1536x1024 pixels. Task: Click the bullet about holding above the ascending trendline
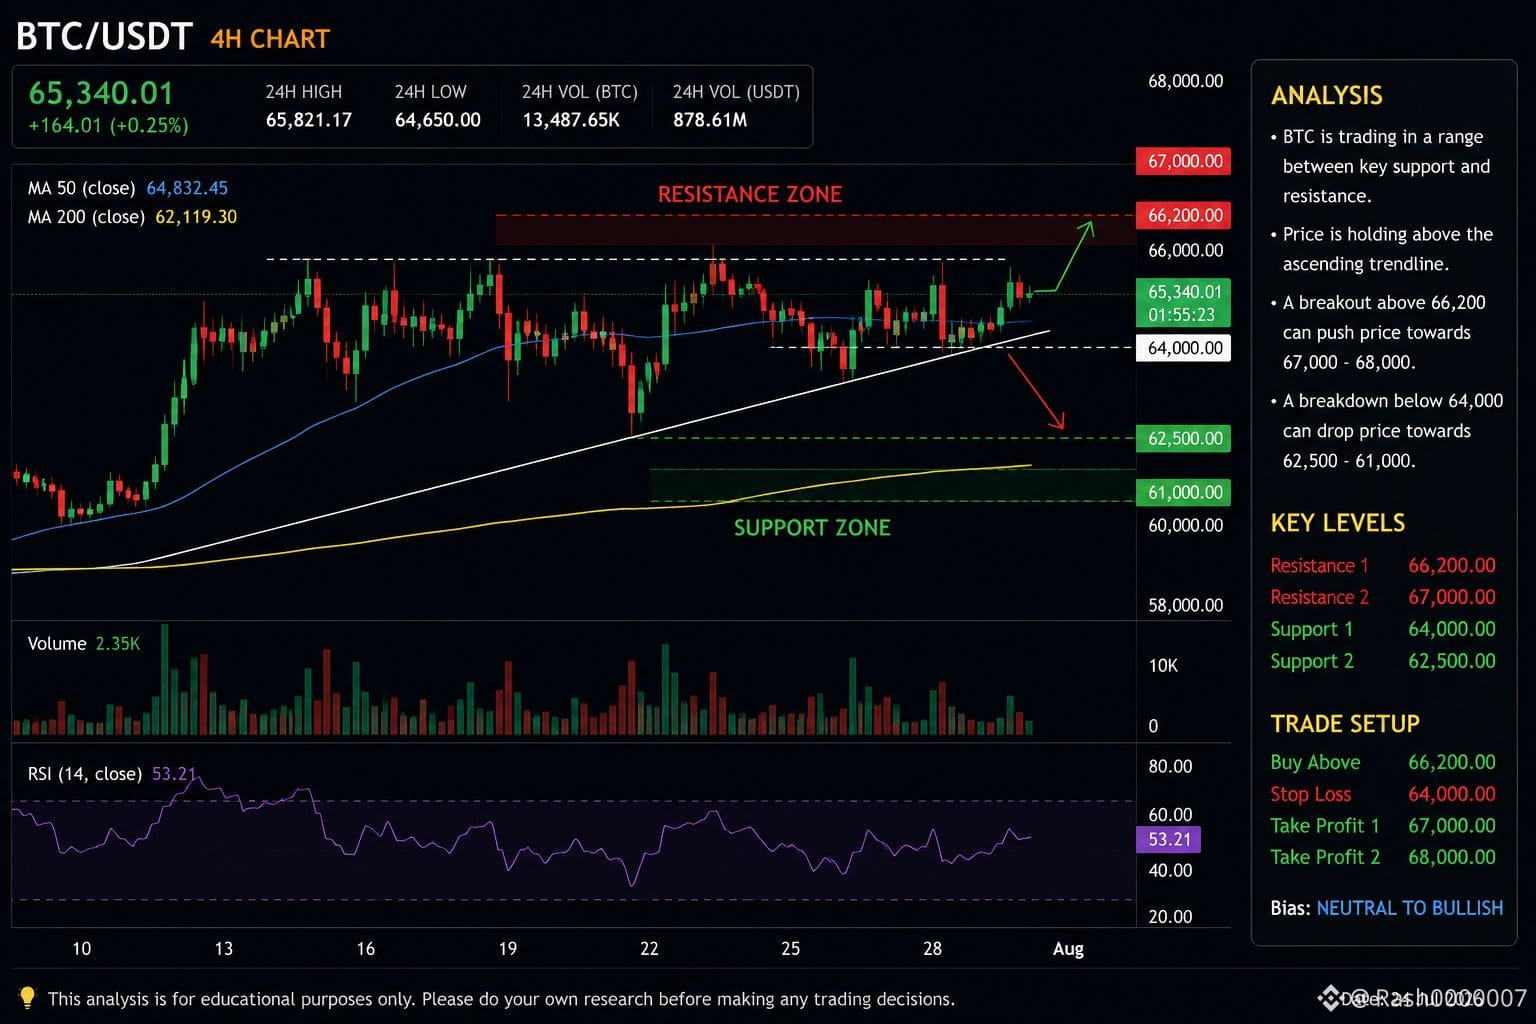click(1381, 249)
